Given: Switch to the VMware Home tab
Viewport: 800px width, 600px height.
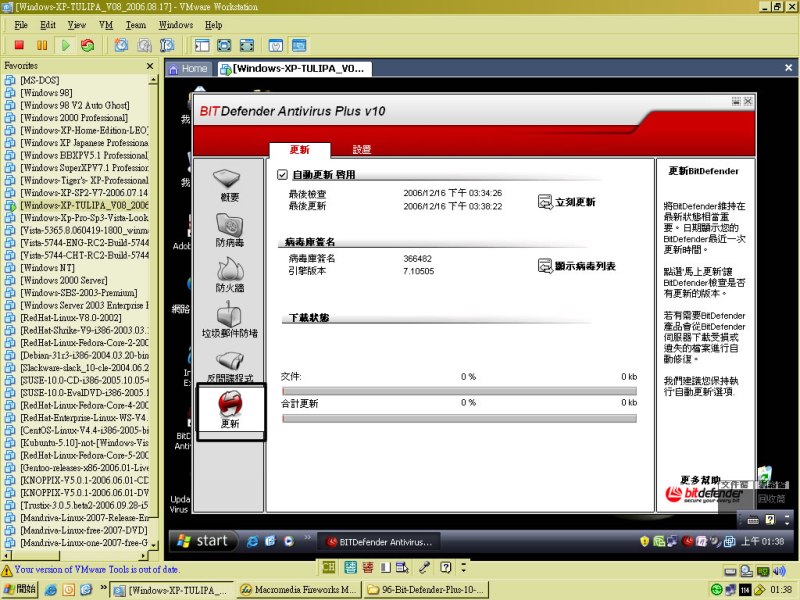Looking at the screenshot, I should pyautogui.click(x=188, y=69).
